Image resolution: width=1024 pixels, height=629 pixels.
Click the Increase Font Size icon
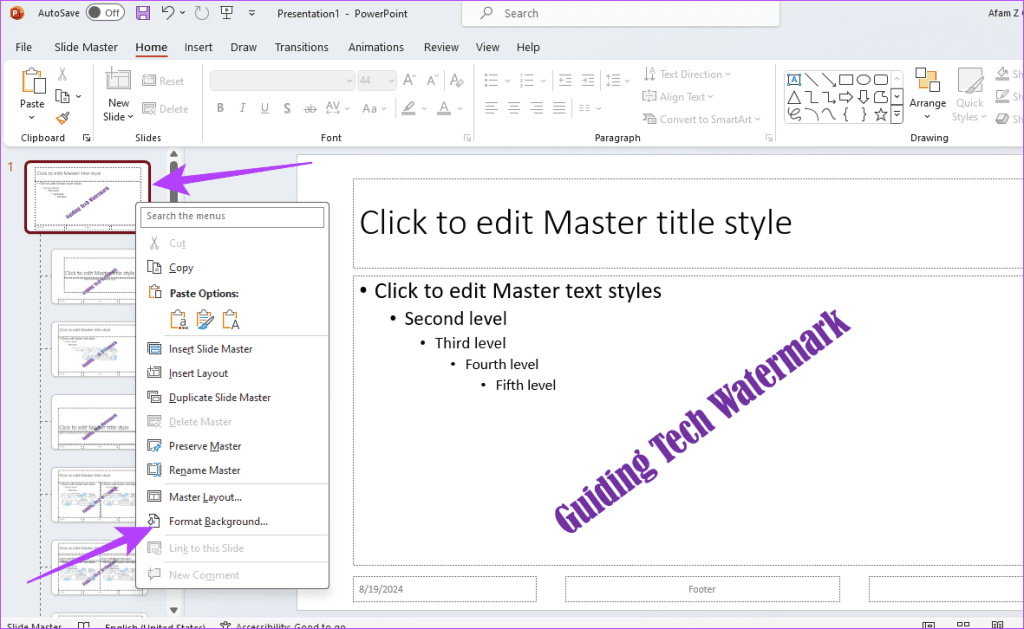(408, 78)
